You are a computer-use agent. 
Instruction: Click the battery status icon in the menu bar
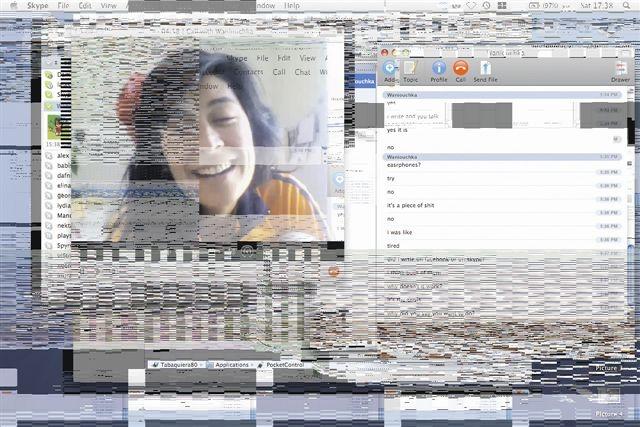click(533, 6)
